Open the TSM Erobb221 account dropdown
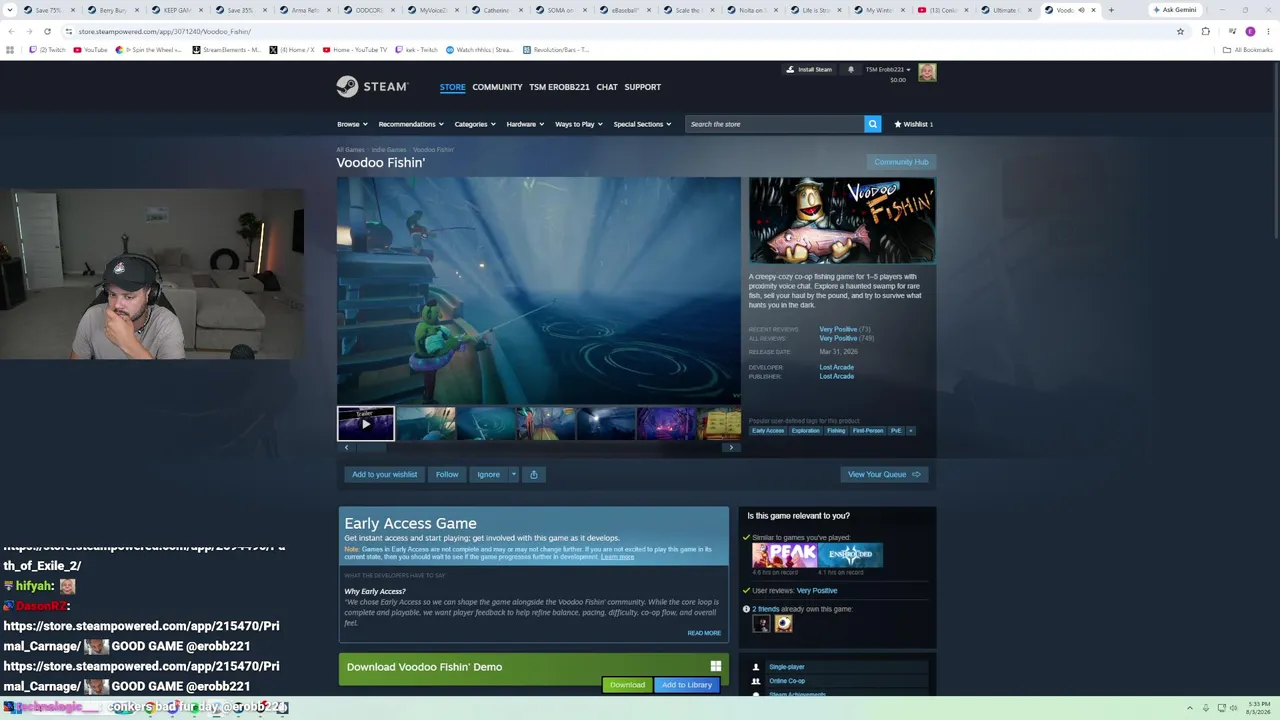This screenshot has width=1280, height=720. pos(888,70)
